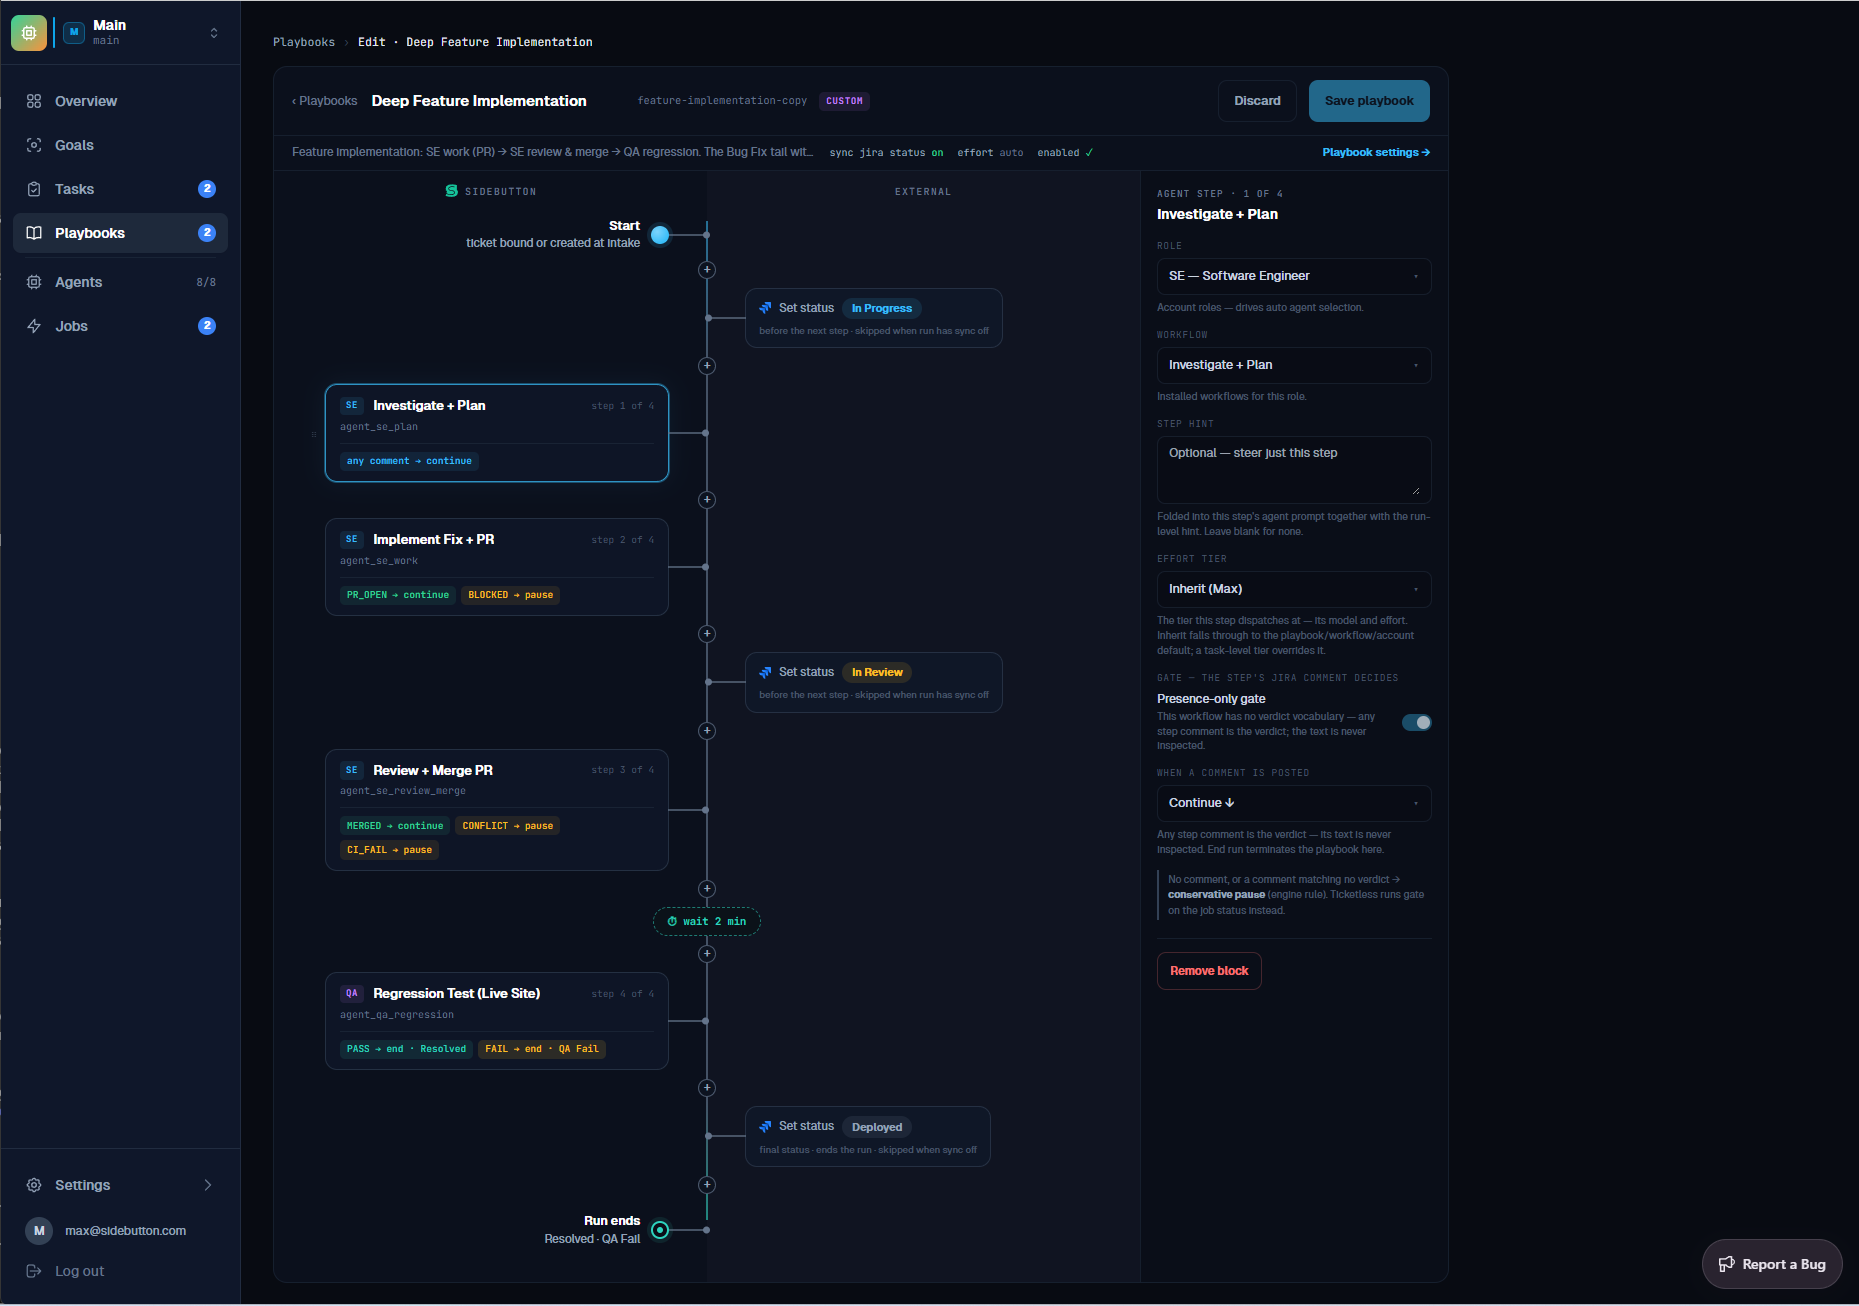Image resolution: width=1859 pixels, height=1306 pixels.
Task: Open the Goals menu item
Action: click(x=120, y=145)
